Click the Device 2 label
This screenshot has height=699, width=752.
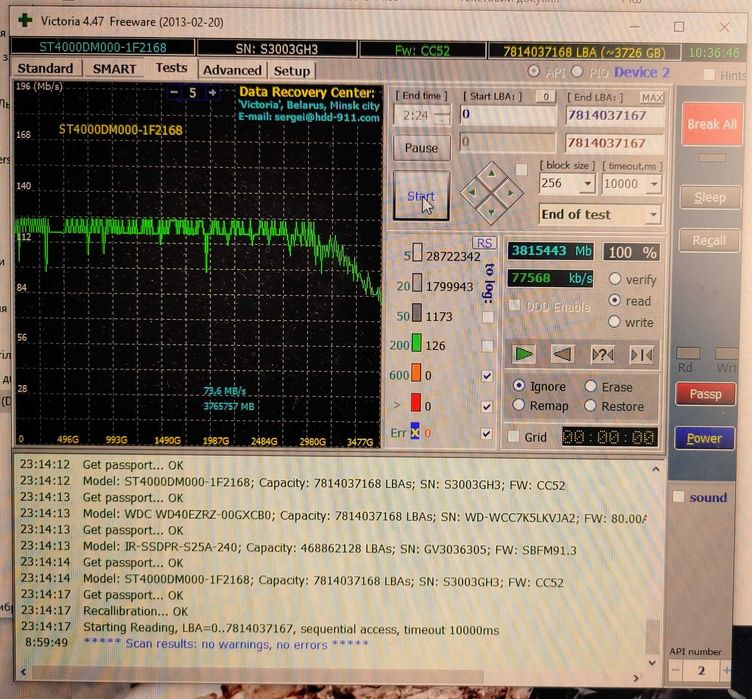pos(642,72)
